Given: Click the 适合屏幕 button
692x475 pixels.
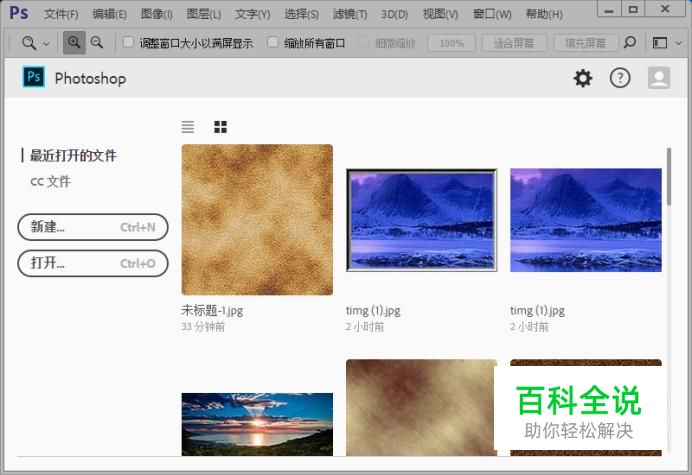Looking at the screenshot, I should tap(514, 43).
